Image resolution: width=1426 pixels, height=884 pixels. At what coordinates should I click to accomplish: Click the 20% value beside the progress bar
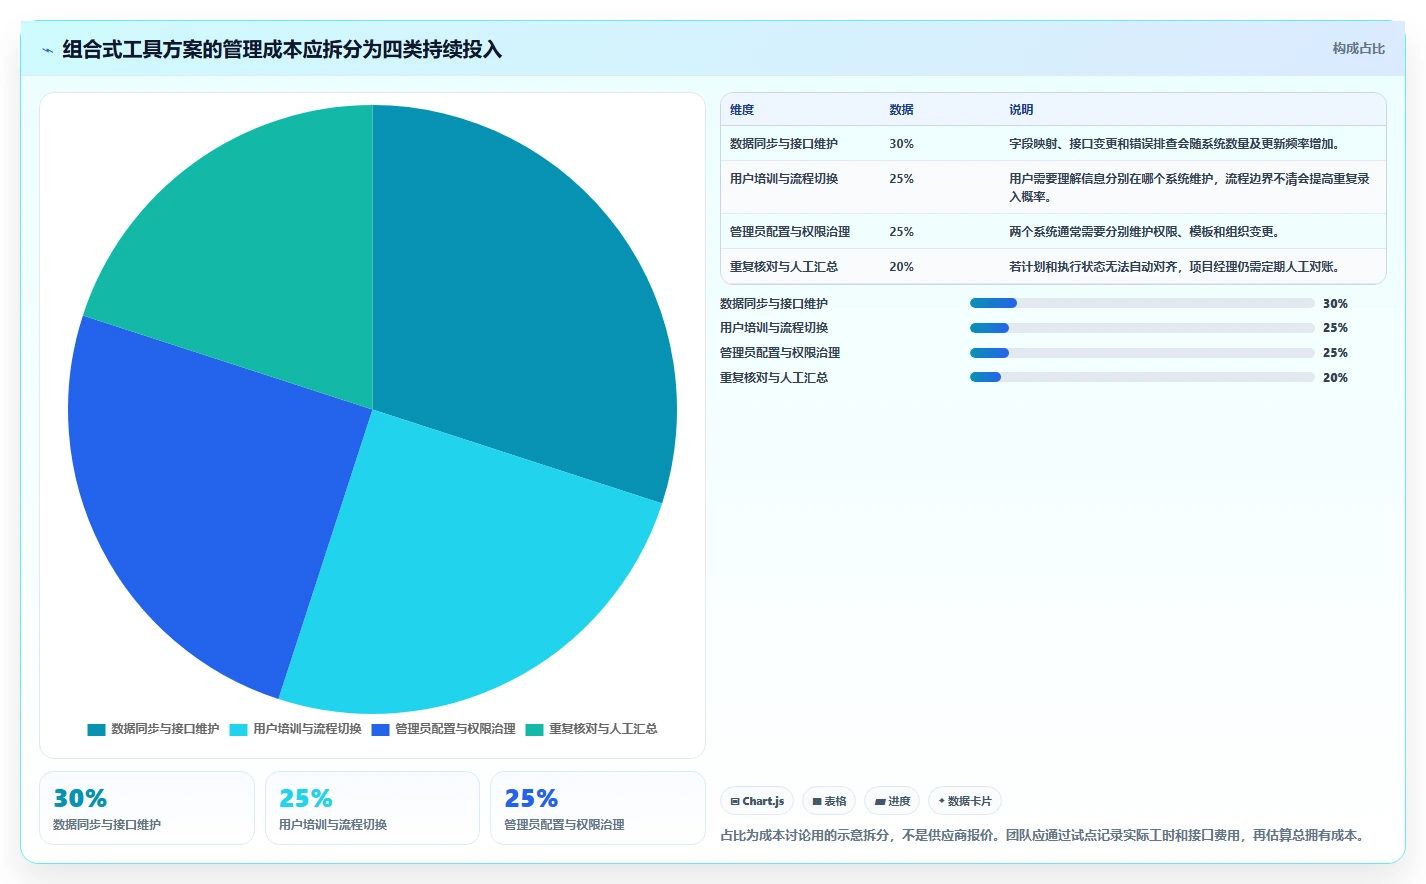(1335, 377)
